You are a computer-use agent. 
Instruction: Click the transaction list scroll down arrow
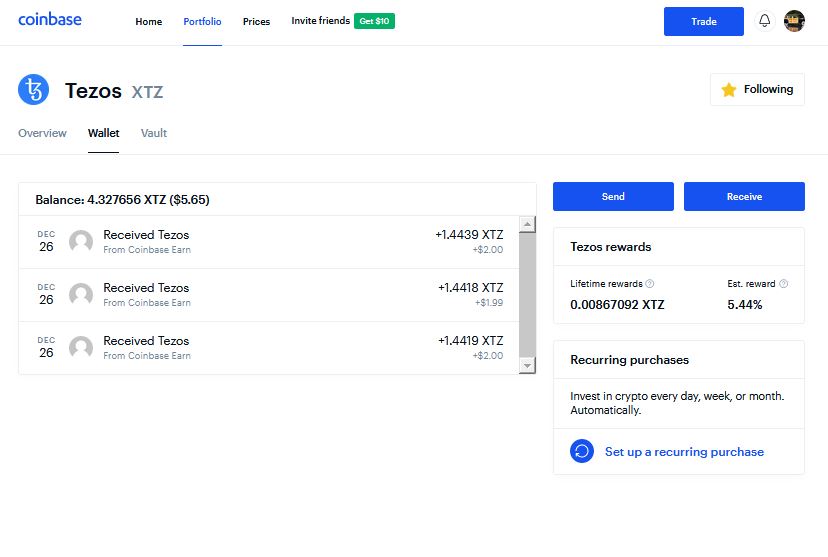click(x=527, y=365)
